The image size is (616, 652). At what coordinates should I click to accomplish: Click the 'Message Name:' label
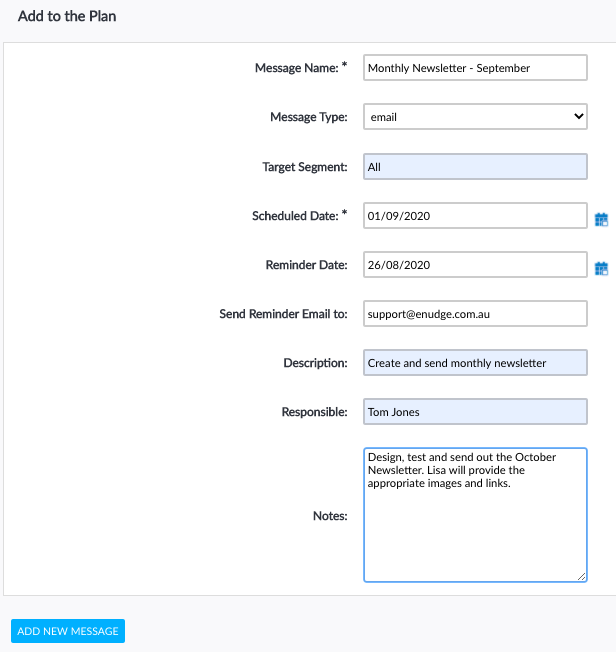point(298,68)
